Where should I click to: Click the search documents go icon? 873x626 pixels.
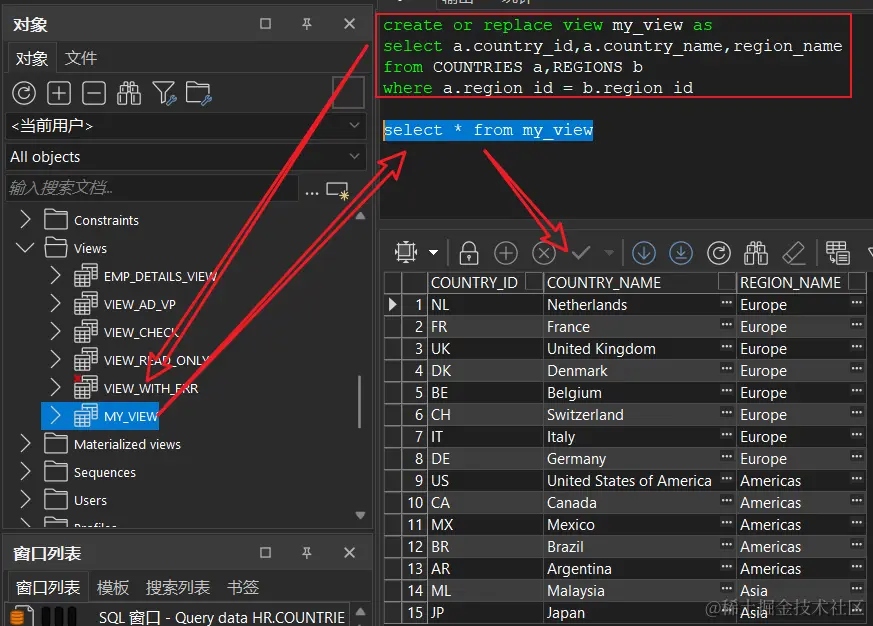pyautogui.click(x=337, y=190)
